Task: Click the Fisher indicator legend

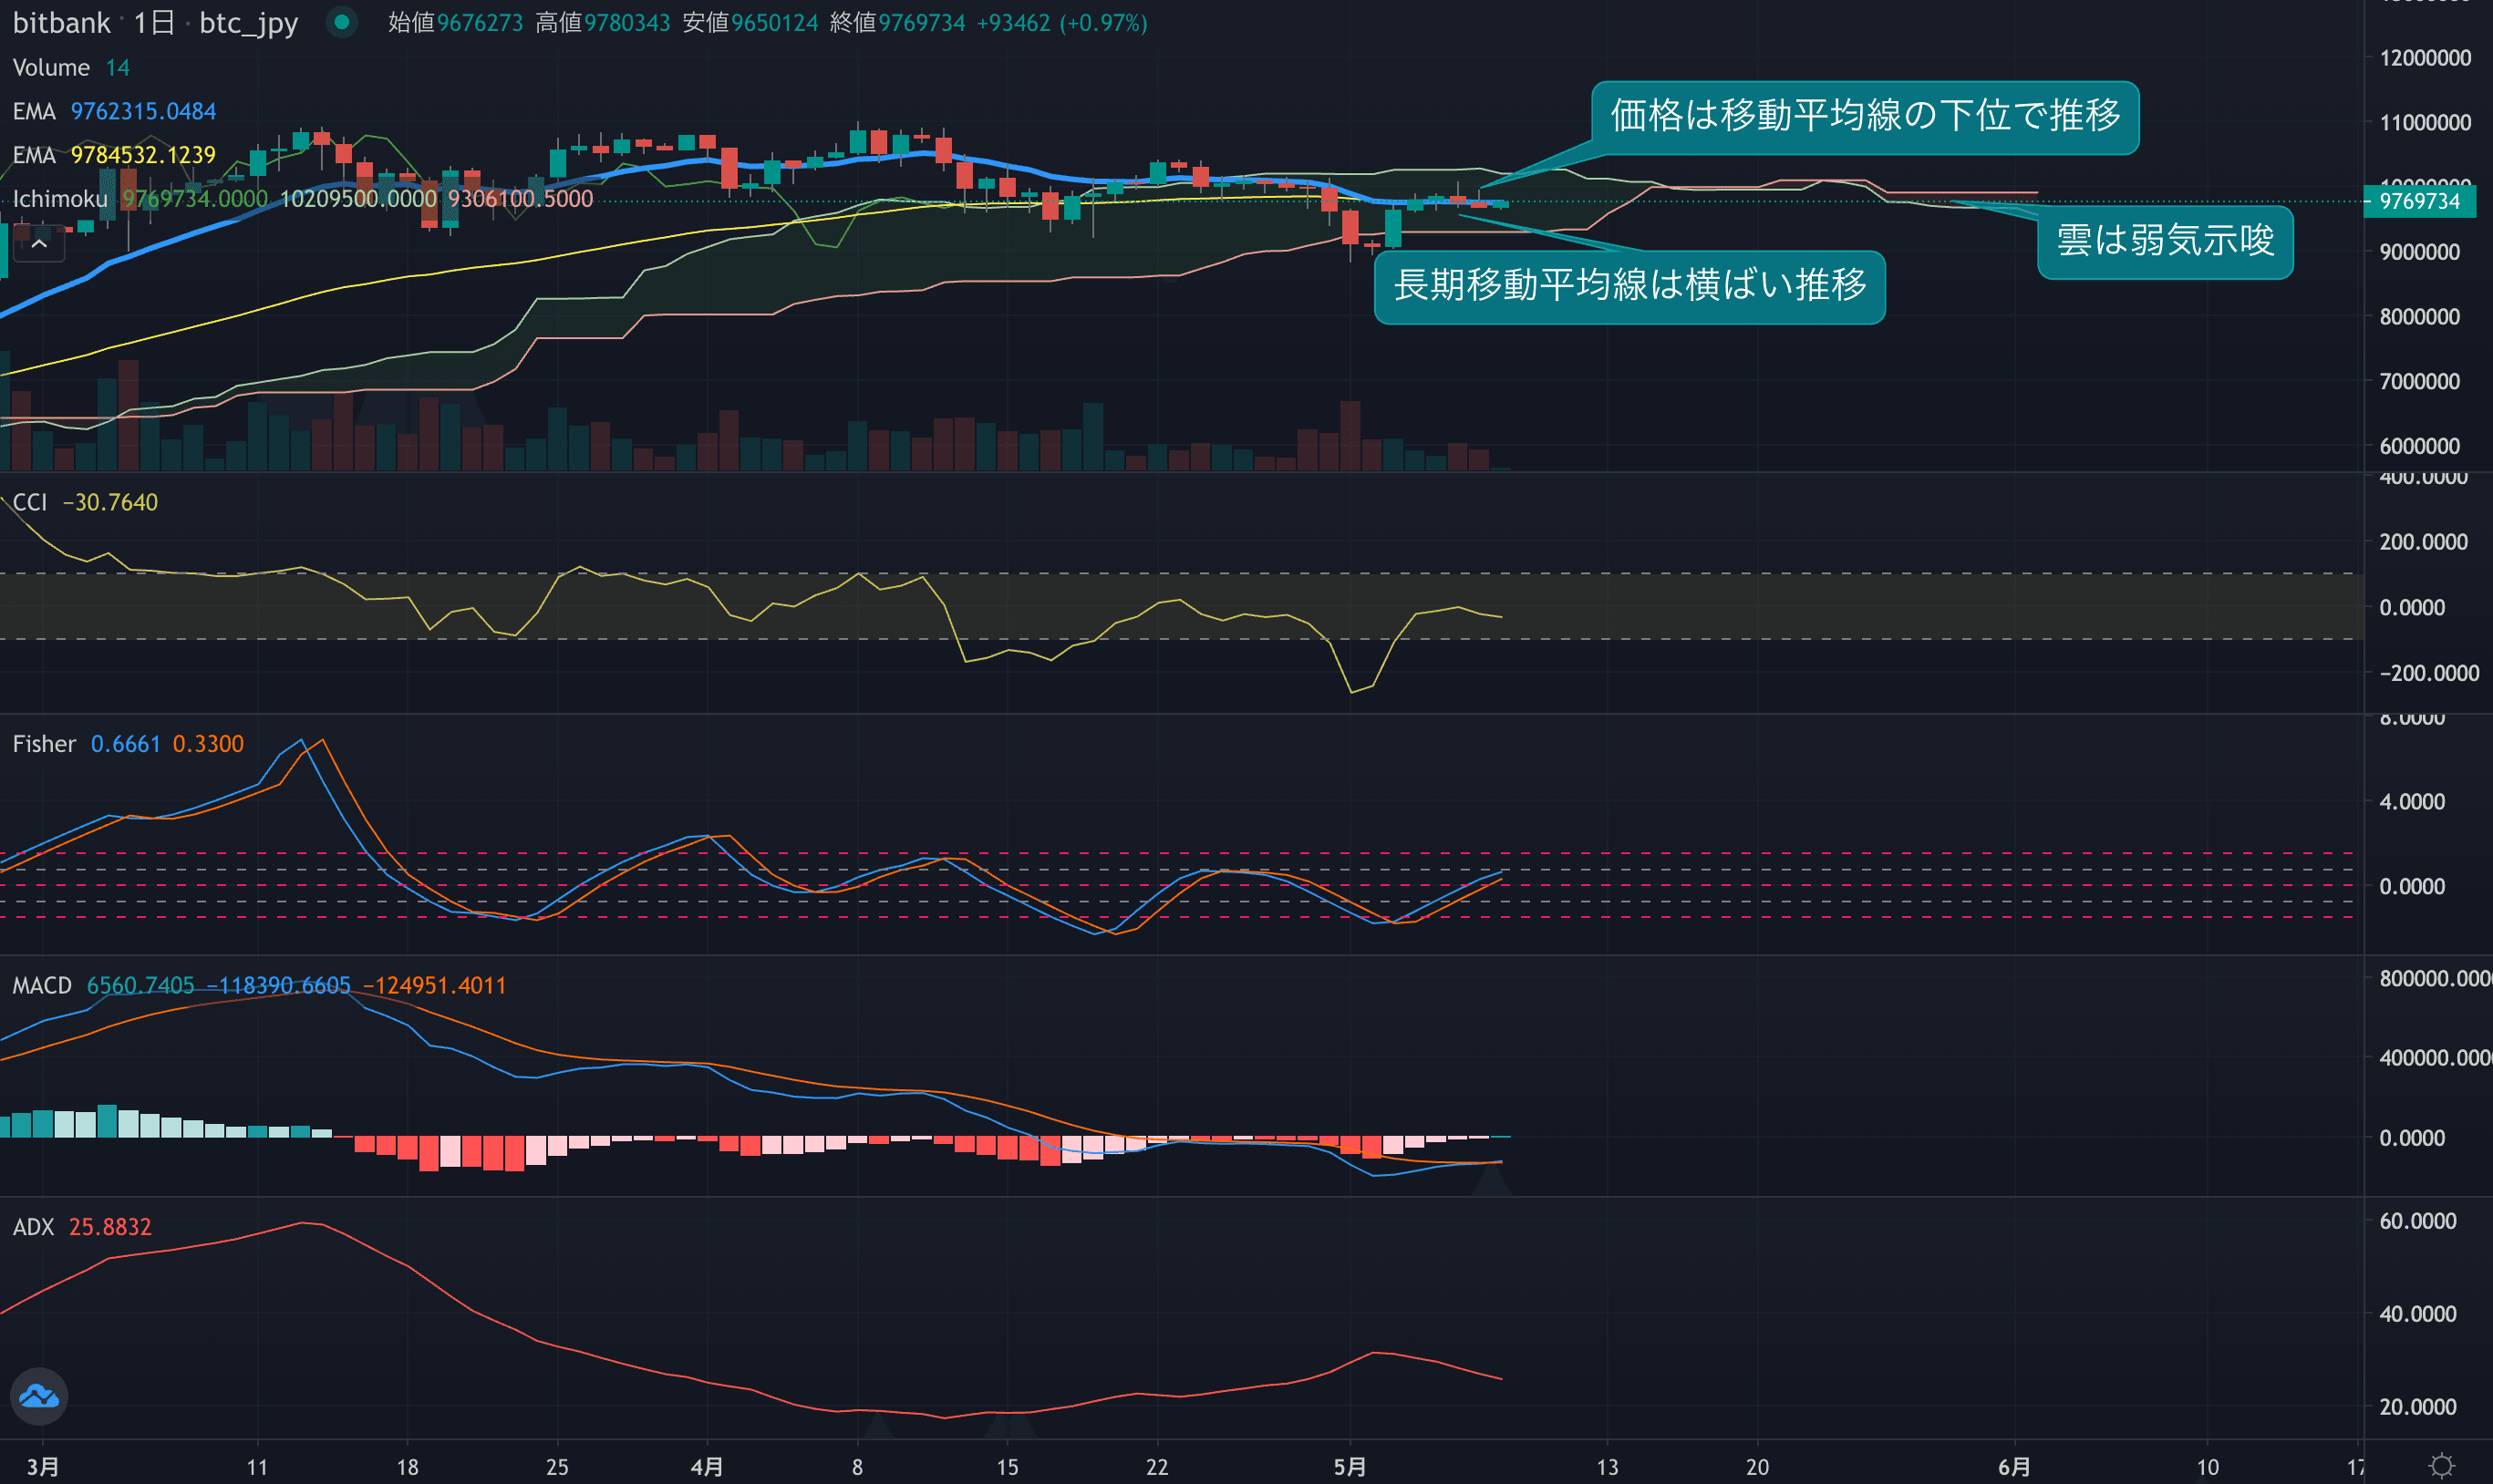Action: (44, 744)
